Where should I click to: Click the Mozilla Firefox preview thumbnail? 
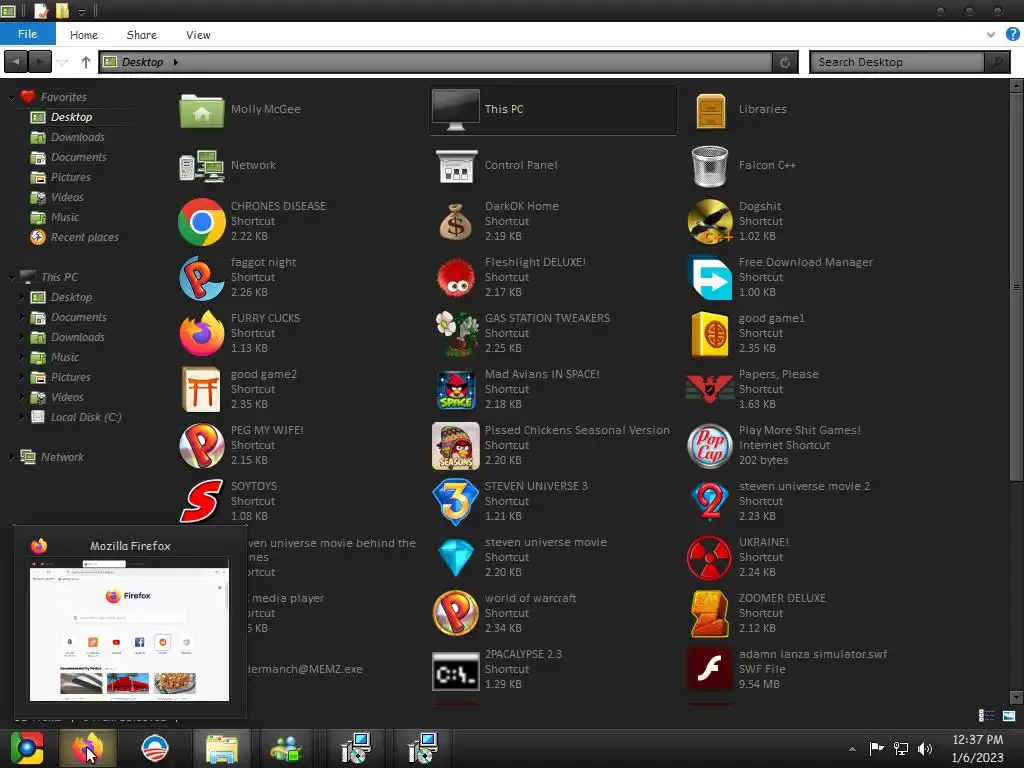coord(129,630)
